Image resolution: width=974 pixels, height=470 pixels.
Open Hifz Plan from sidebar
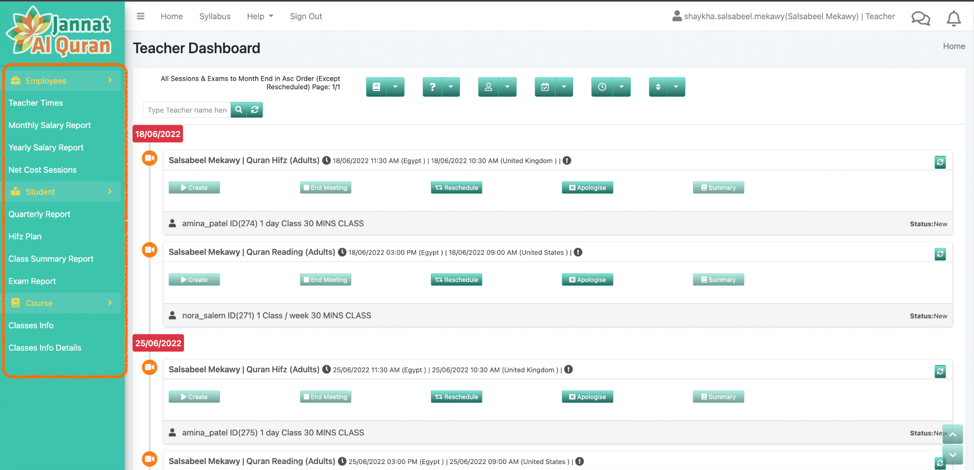click(25, 236)
